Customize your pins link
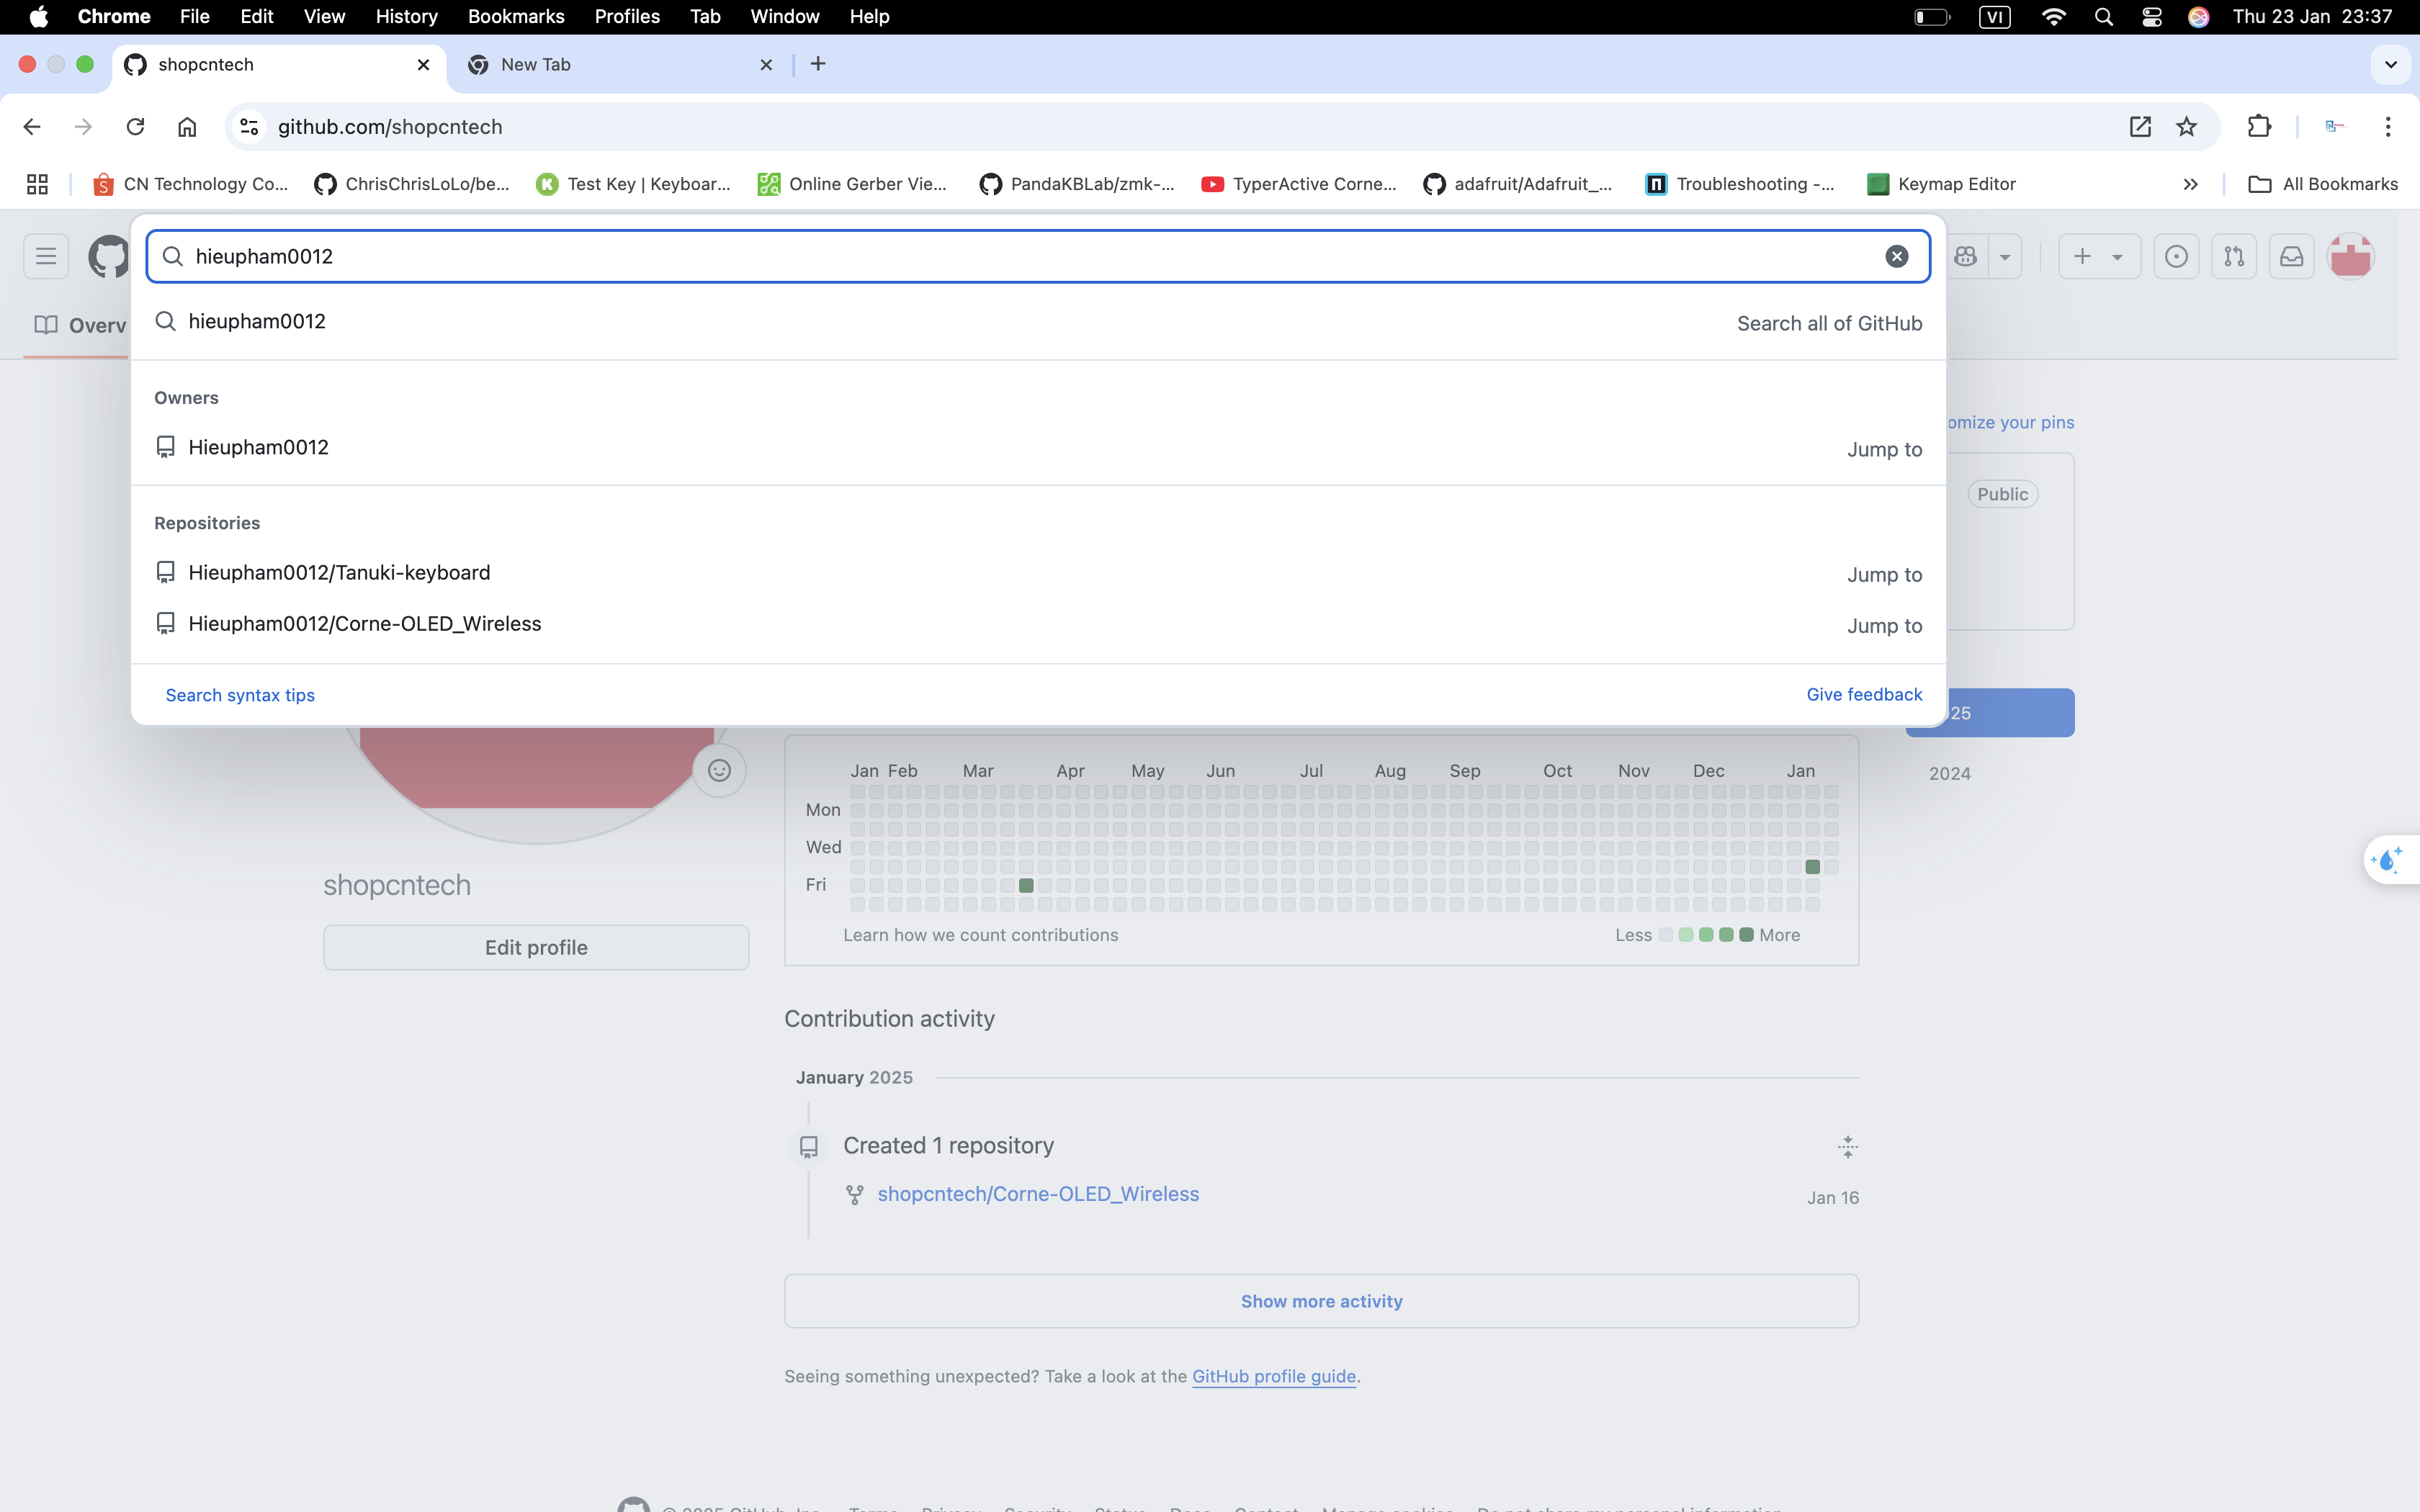This screenshot has width=2420, height=1512. [2010, 422]
